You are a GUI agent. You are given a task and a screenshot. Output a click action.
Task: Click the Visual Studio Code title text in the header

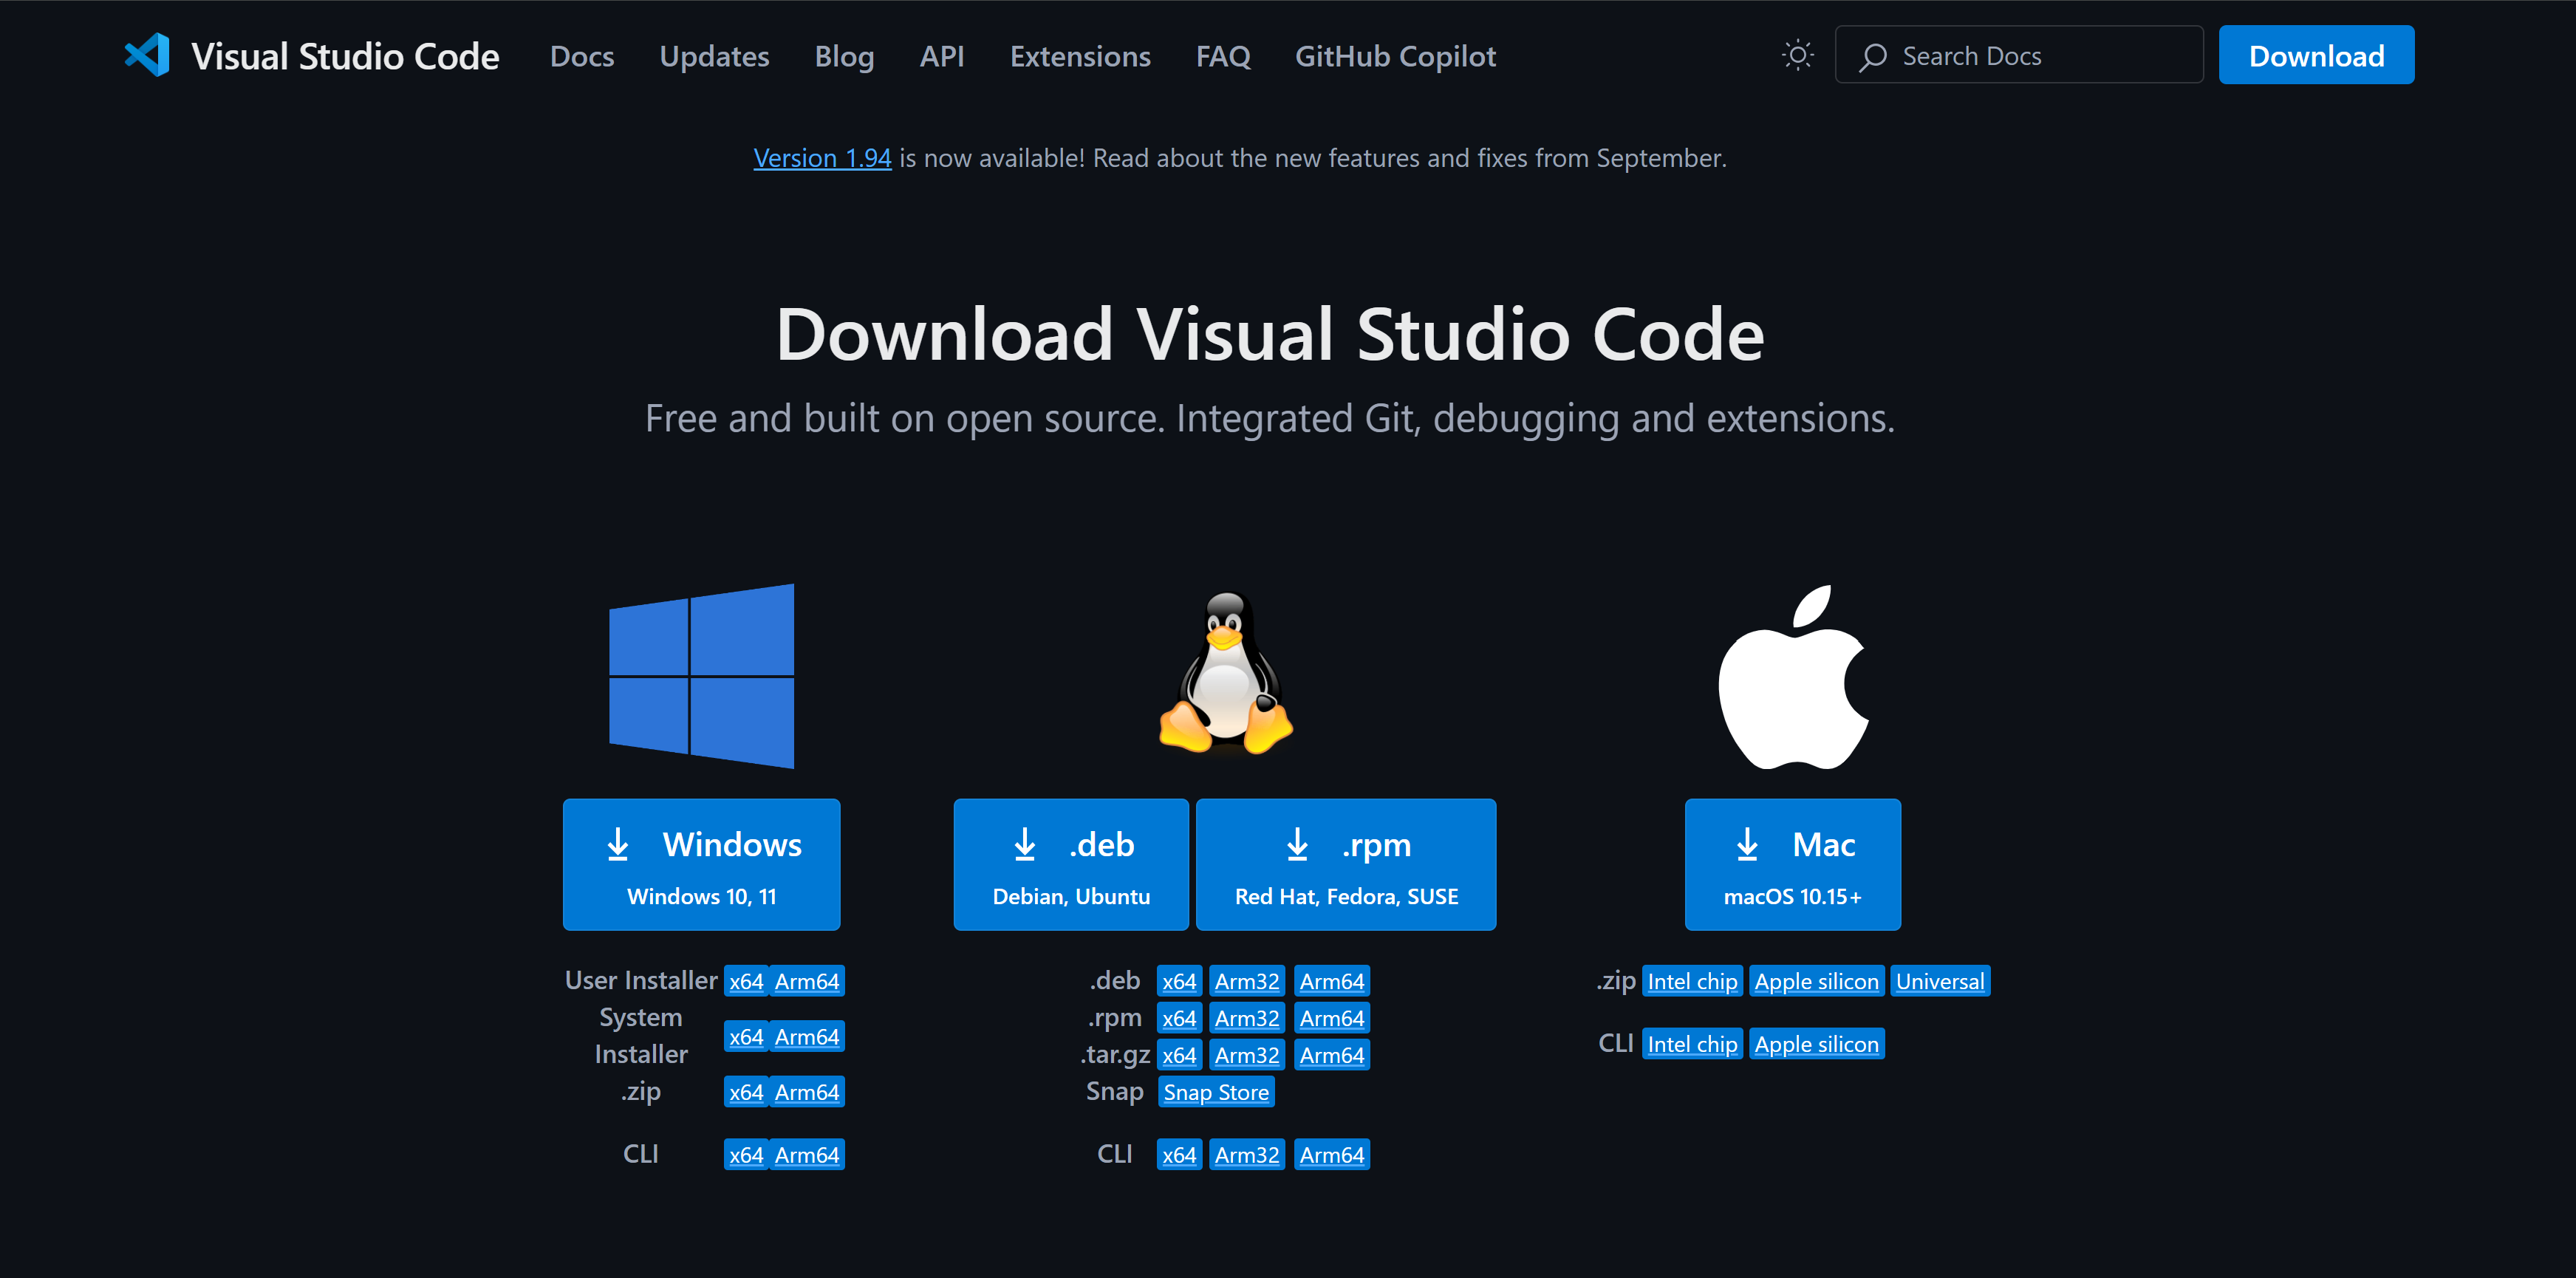(345, 57)
